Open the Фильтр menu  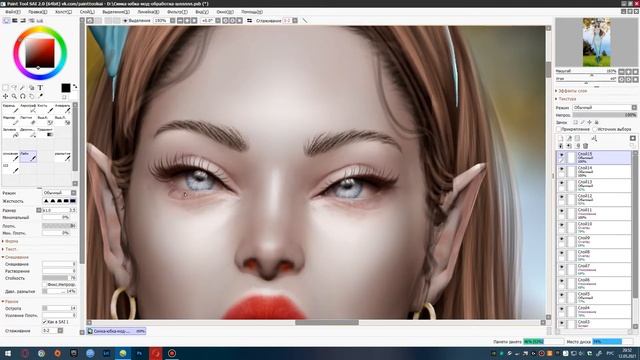click(177, 12)
